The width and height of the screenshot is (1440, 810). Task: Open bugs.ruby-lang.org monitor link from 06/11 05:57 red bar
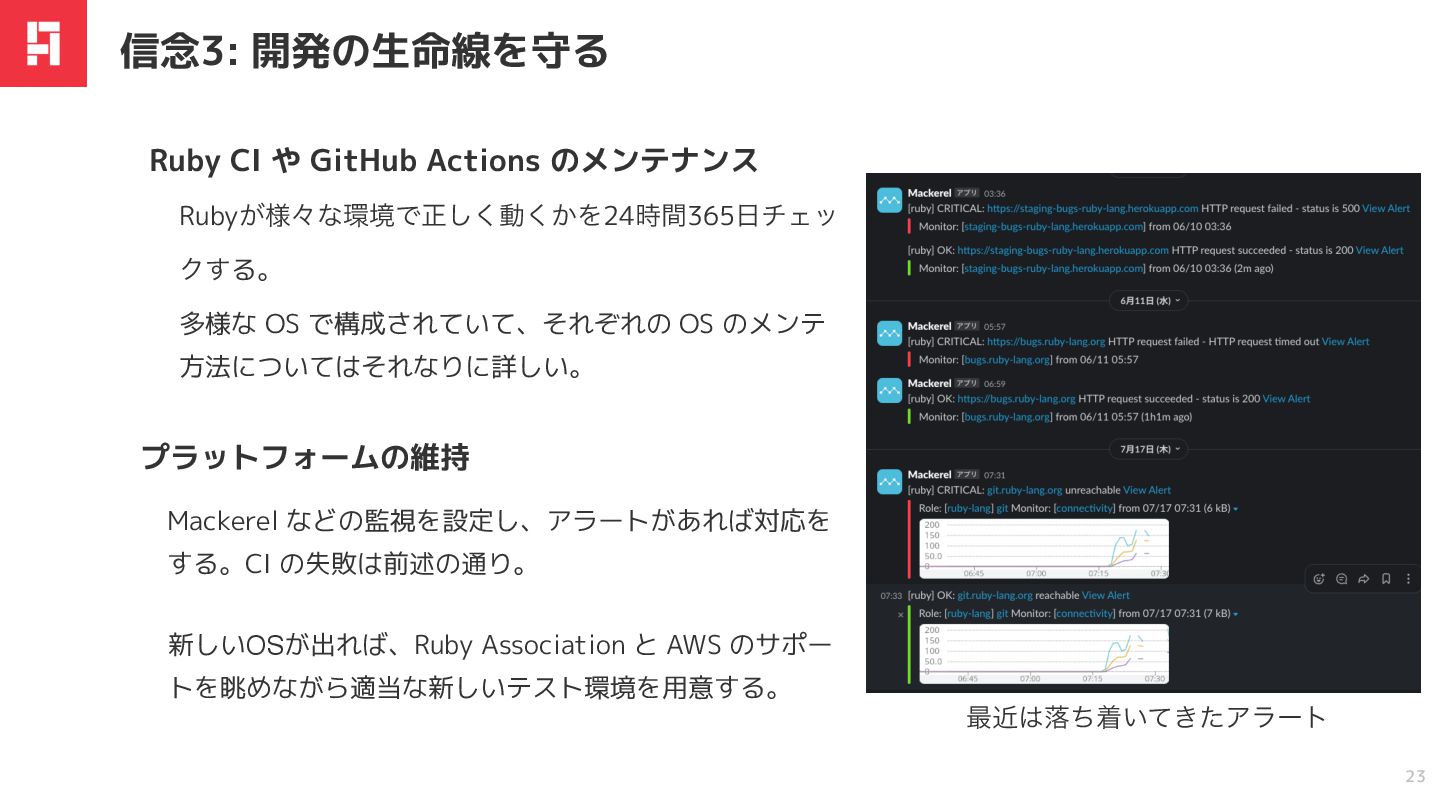1006,359
